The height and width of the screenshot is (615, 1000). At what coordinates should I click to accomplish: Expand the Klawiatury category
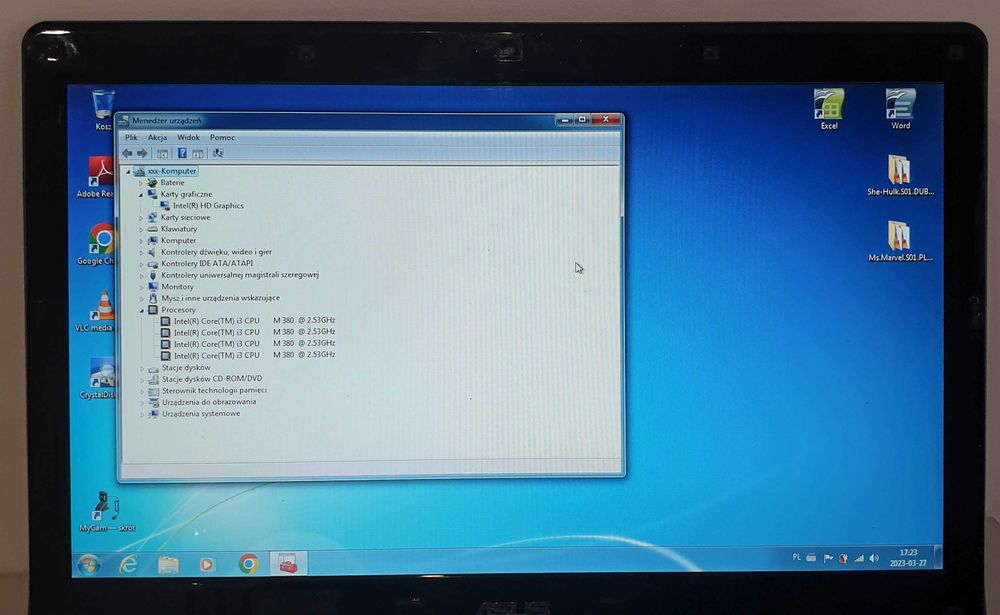(141, 229)
